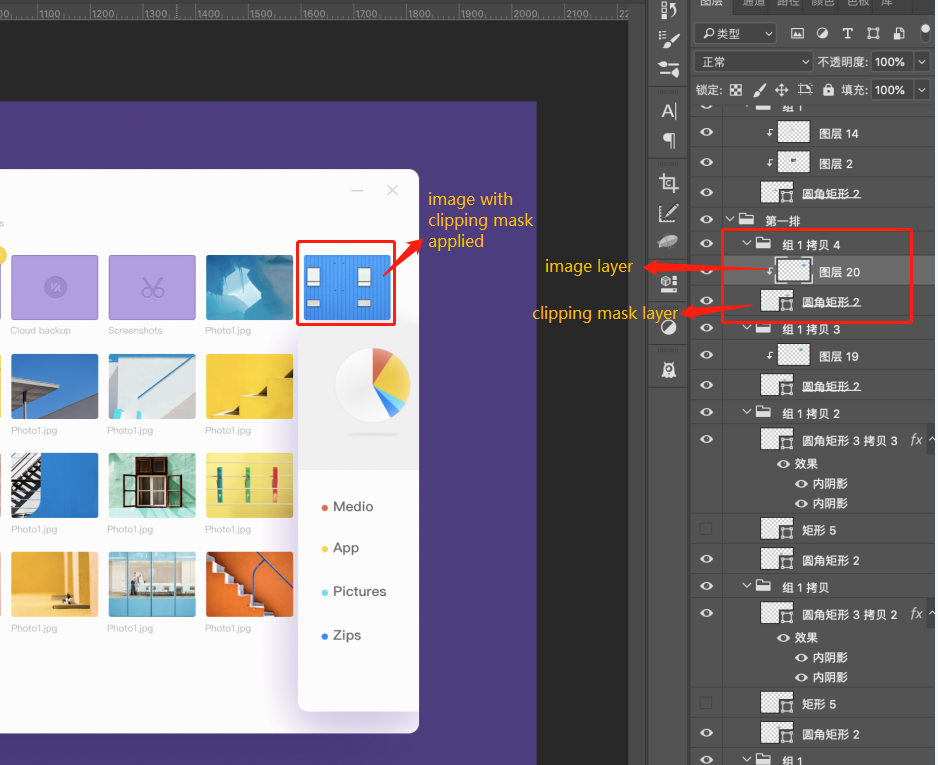Toggle visibility of group 组 1 拷贝 4
Image resolution: width=938 pixels, height=765 pixels.
click(x=706, y=243)
